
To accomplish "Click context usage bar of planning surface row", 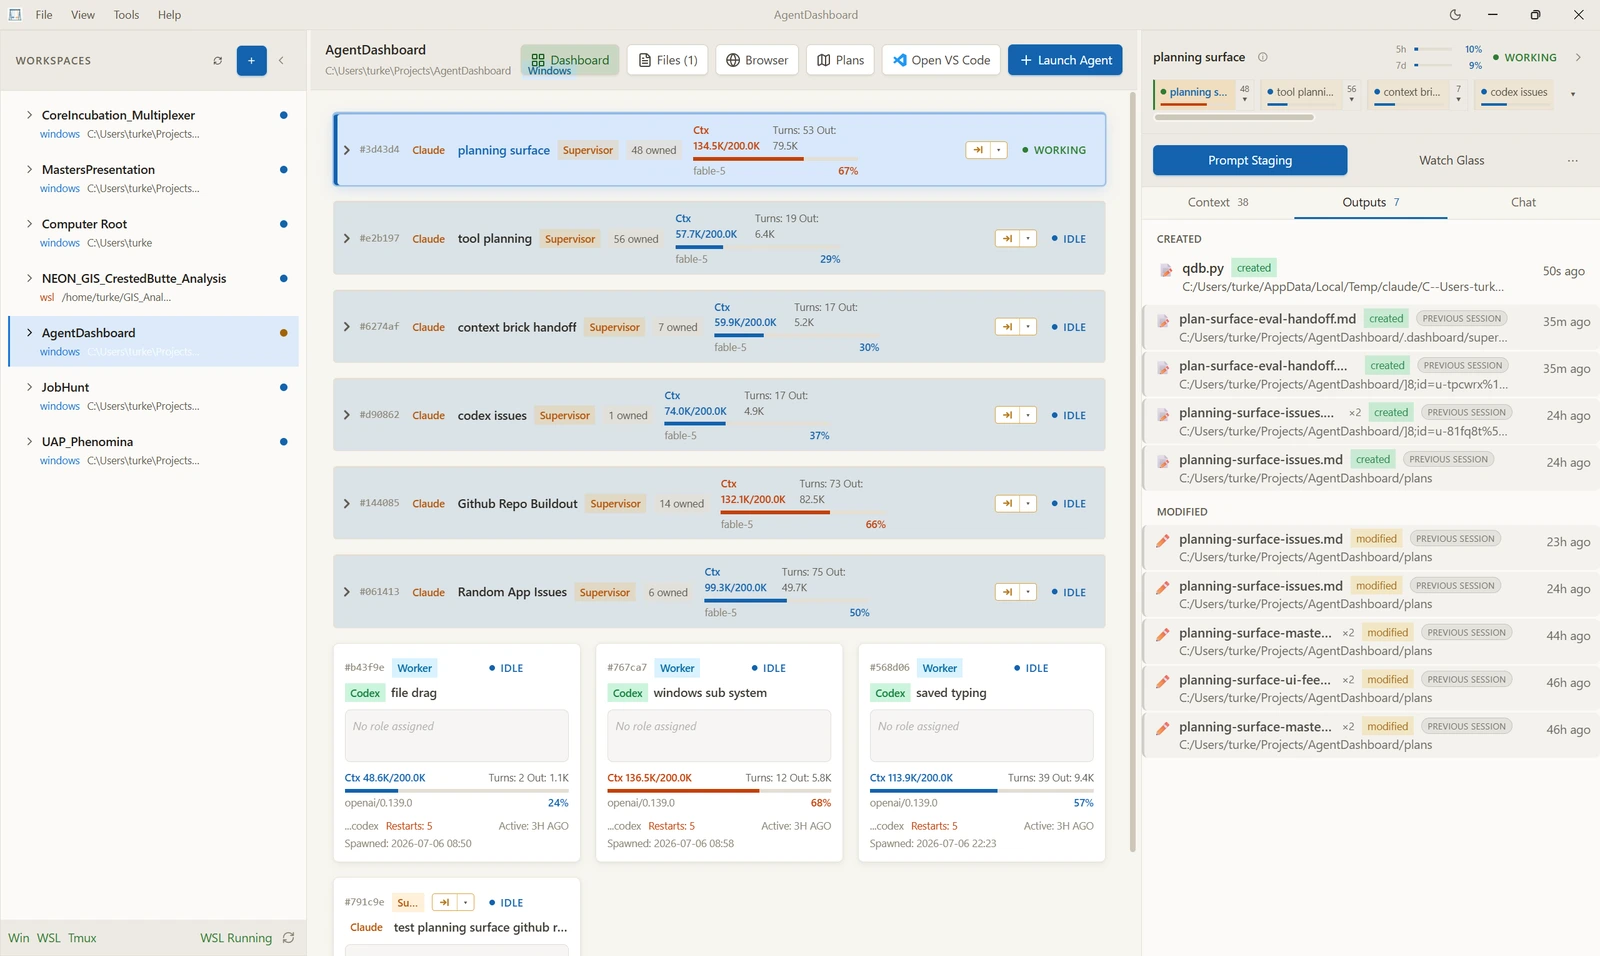I will pos(775,159).
